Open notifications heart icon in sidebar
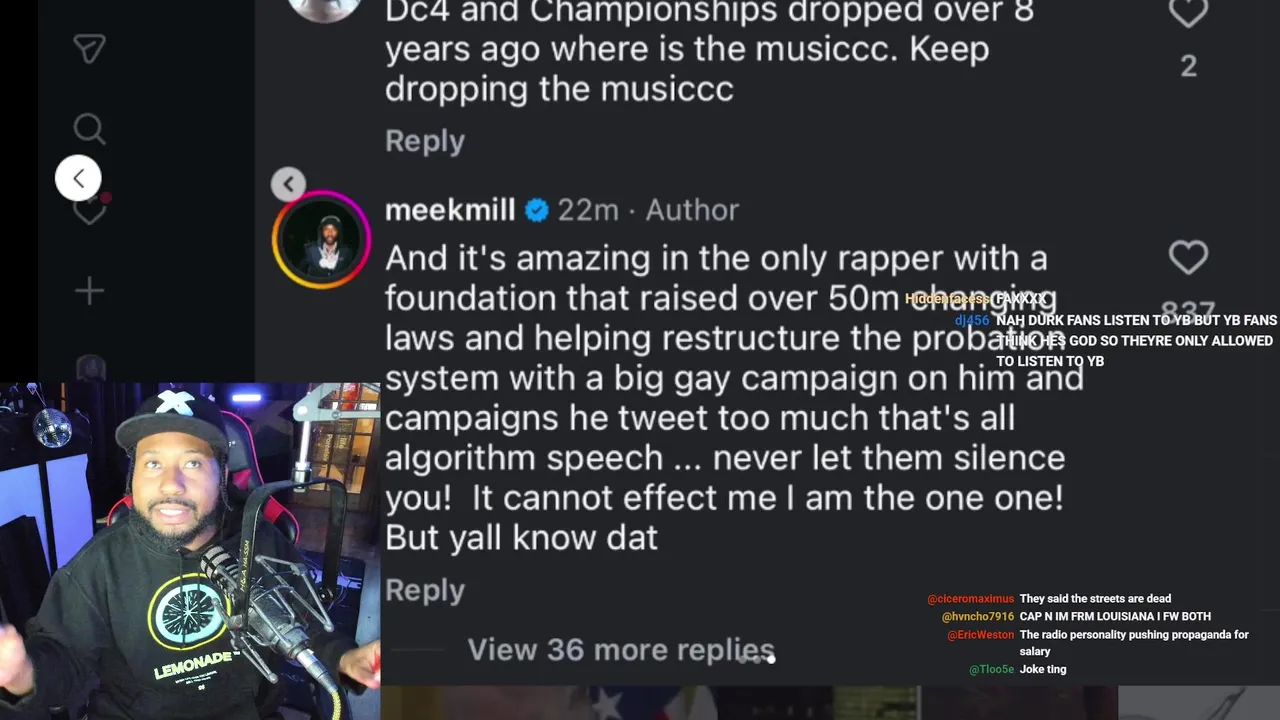This screenshot has height=720, width=1280. [91, 209]
